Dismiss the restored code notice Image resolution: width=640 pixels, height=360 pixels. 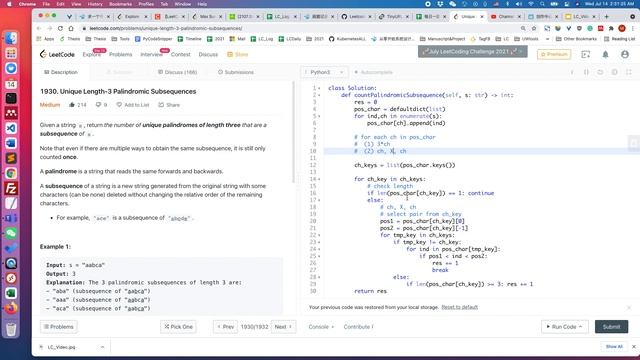click(x=629, y=307)
